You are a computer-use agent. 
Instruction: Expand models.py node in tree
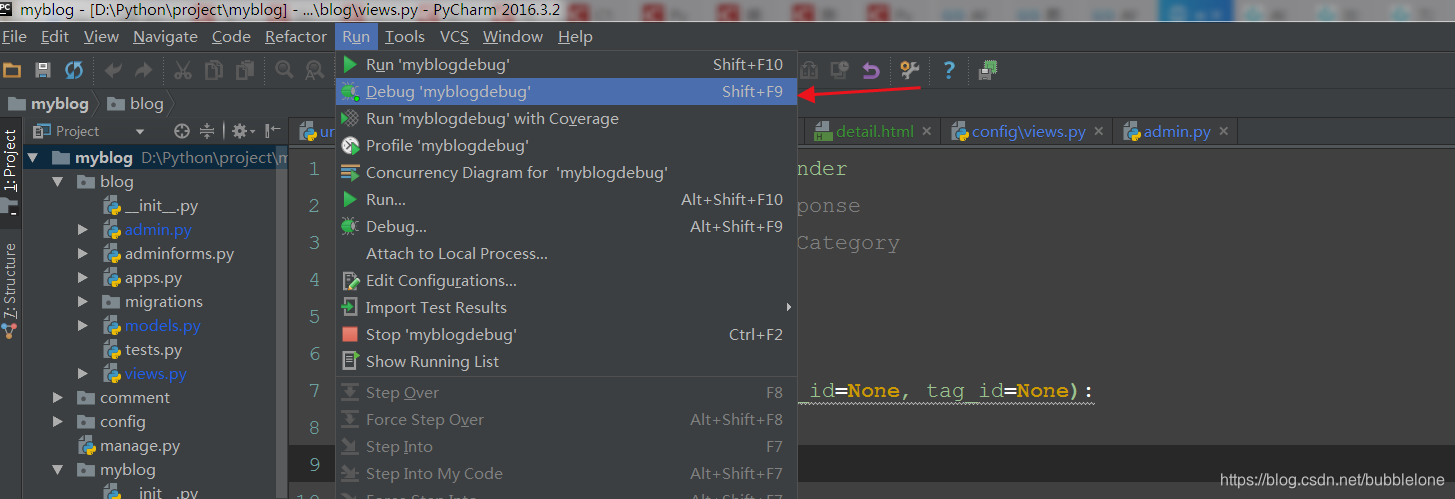tap(83, 326)
